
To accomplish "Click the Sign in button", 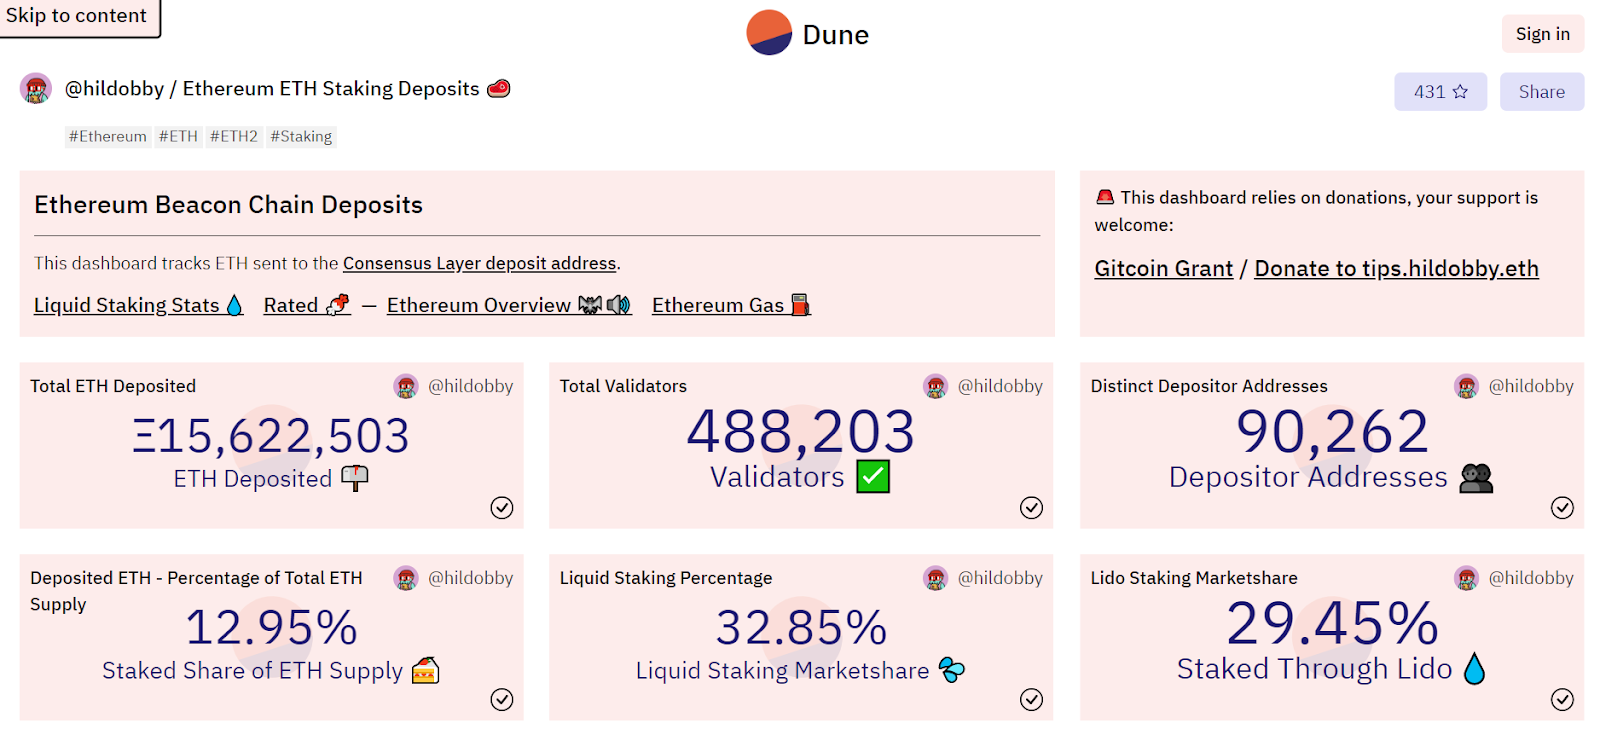I will pos(1543,34).
